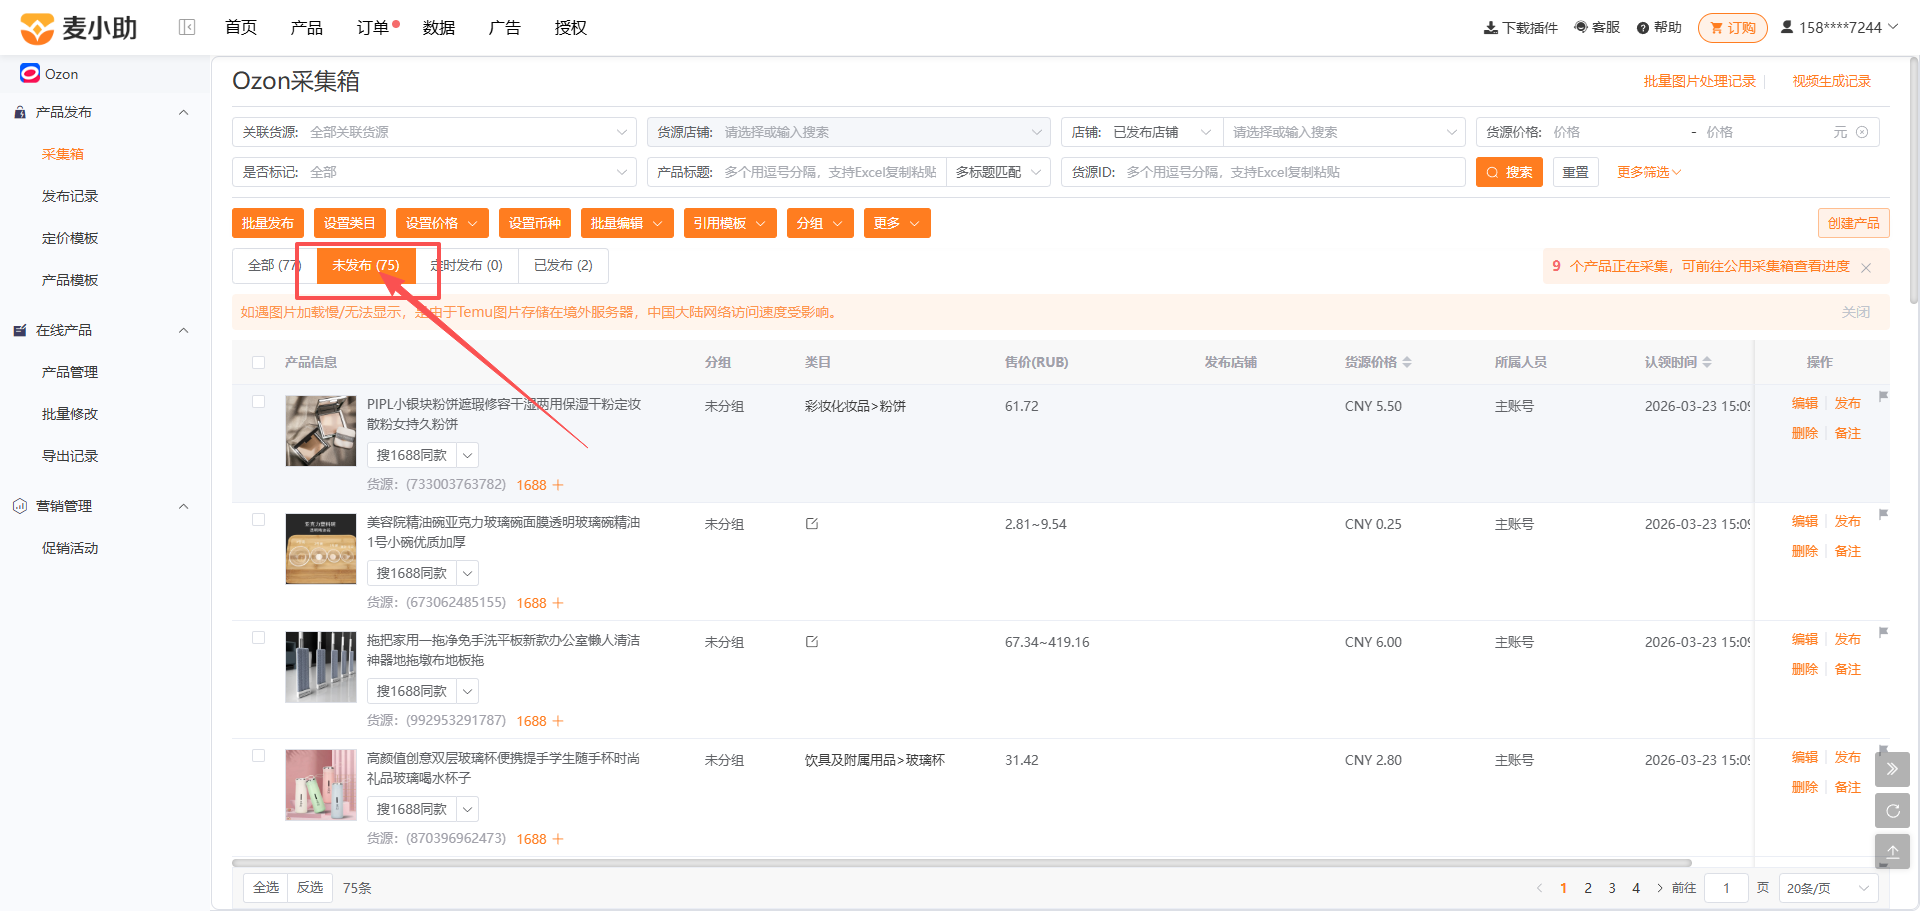Check the PIPL小银块粉饼 row checkbox
The width and height of the screenshot is (1920, 911).
click(259, 402)
